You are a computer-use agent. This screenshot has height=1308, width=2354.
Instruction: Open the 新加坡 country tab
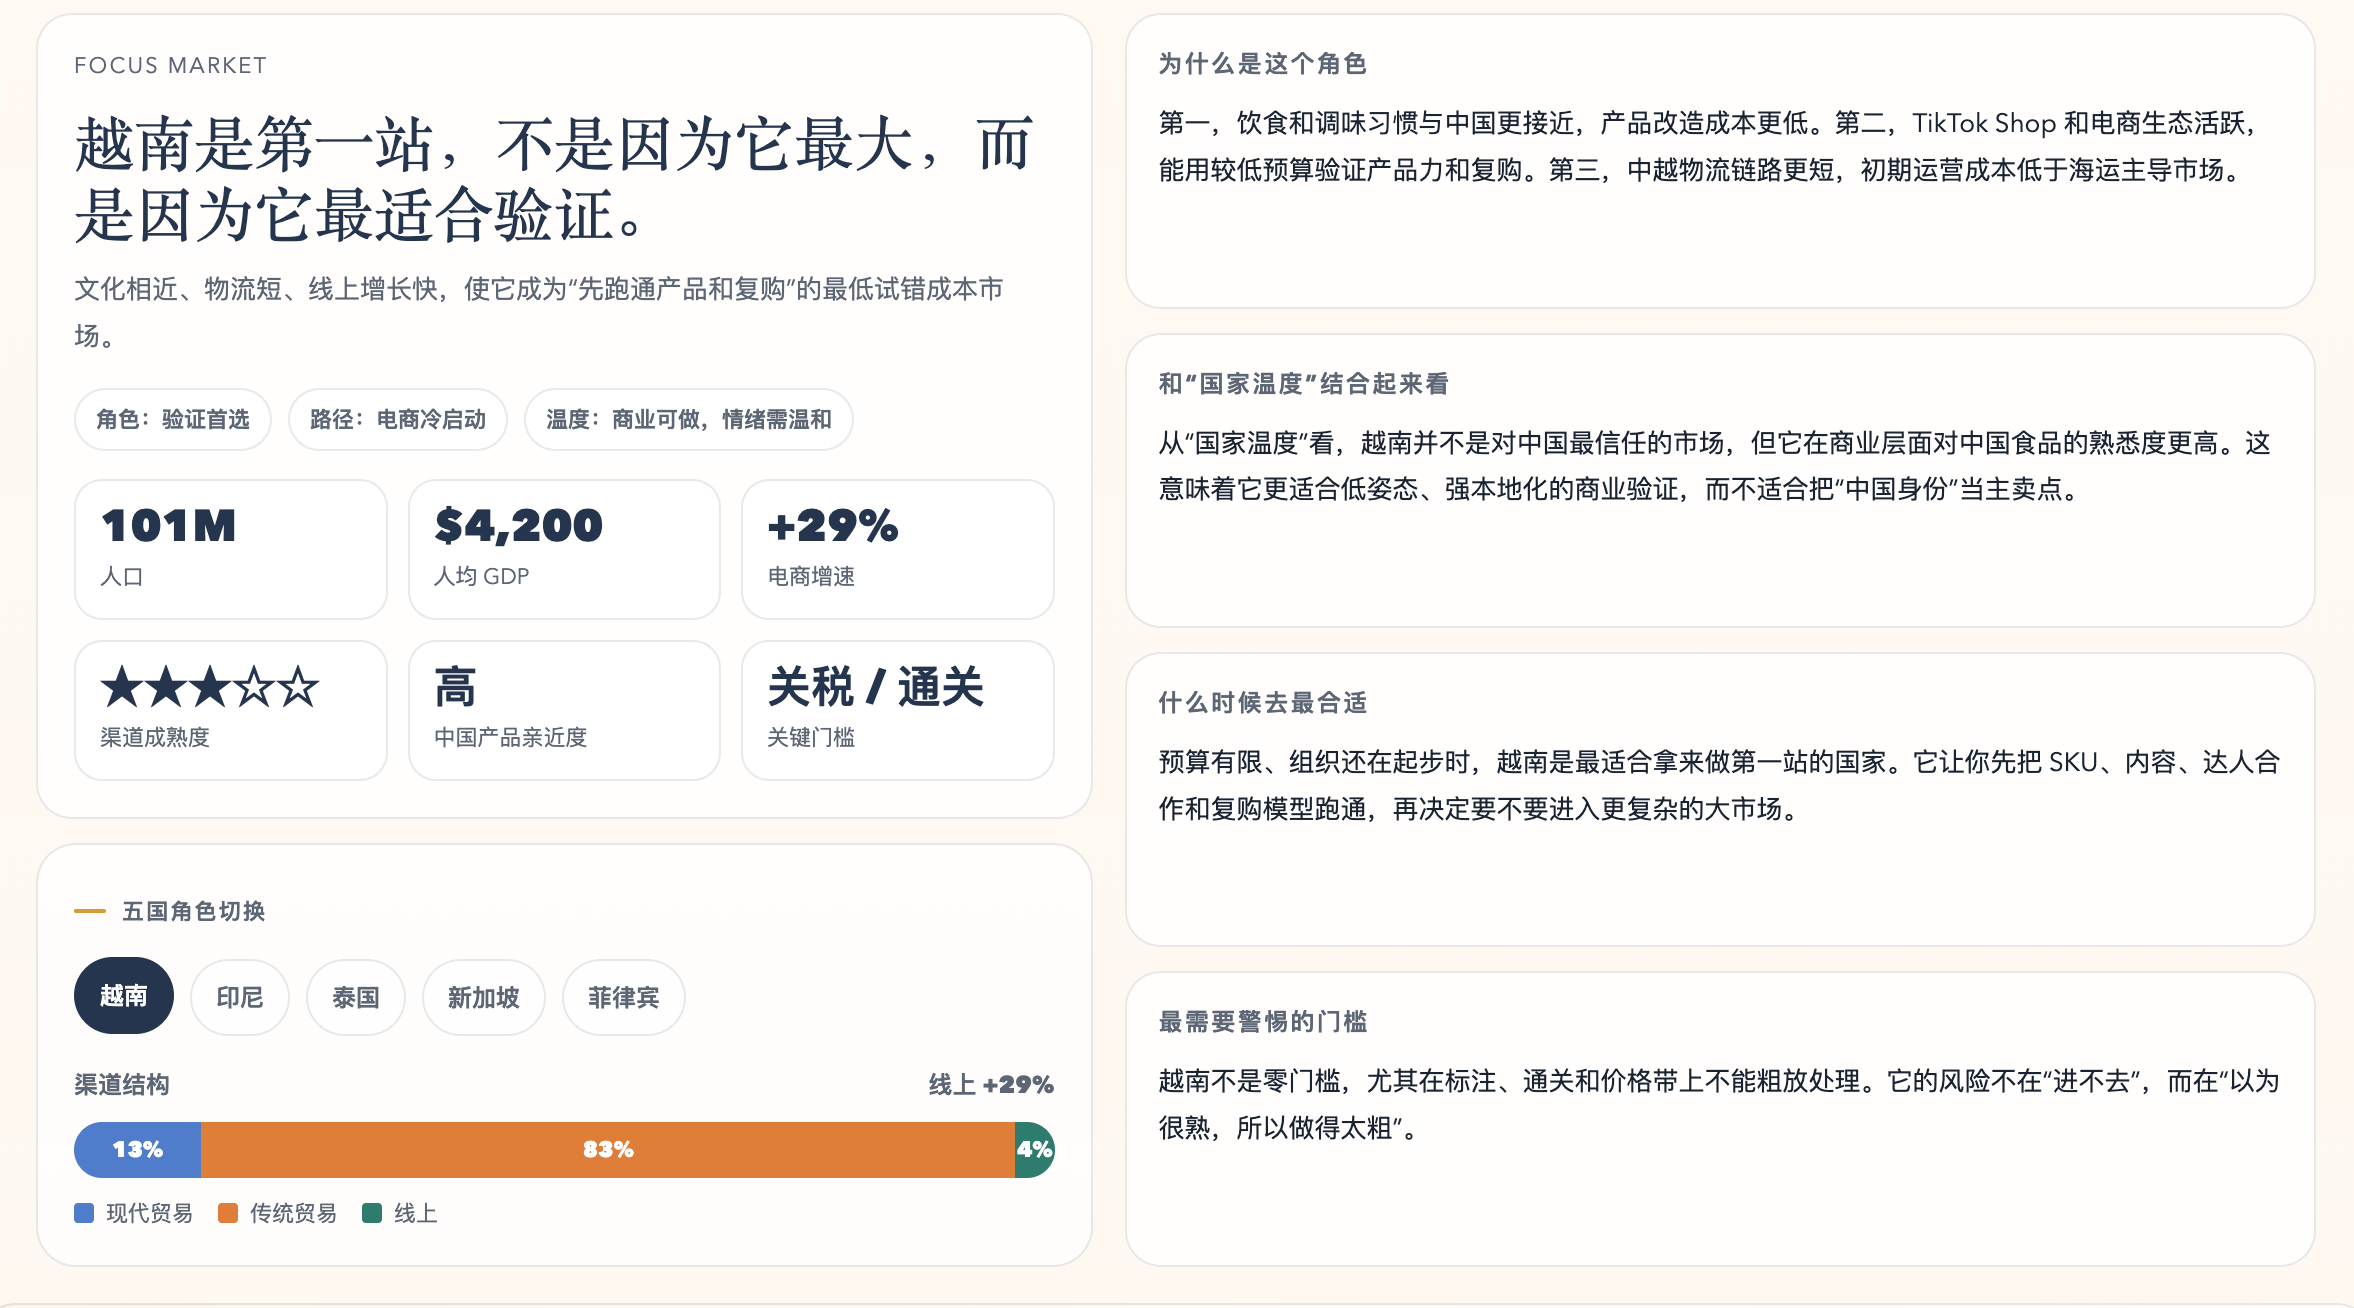[x=484, y=997]
